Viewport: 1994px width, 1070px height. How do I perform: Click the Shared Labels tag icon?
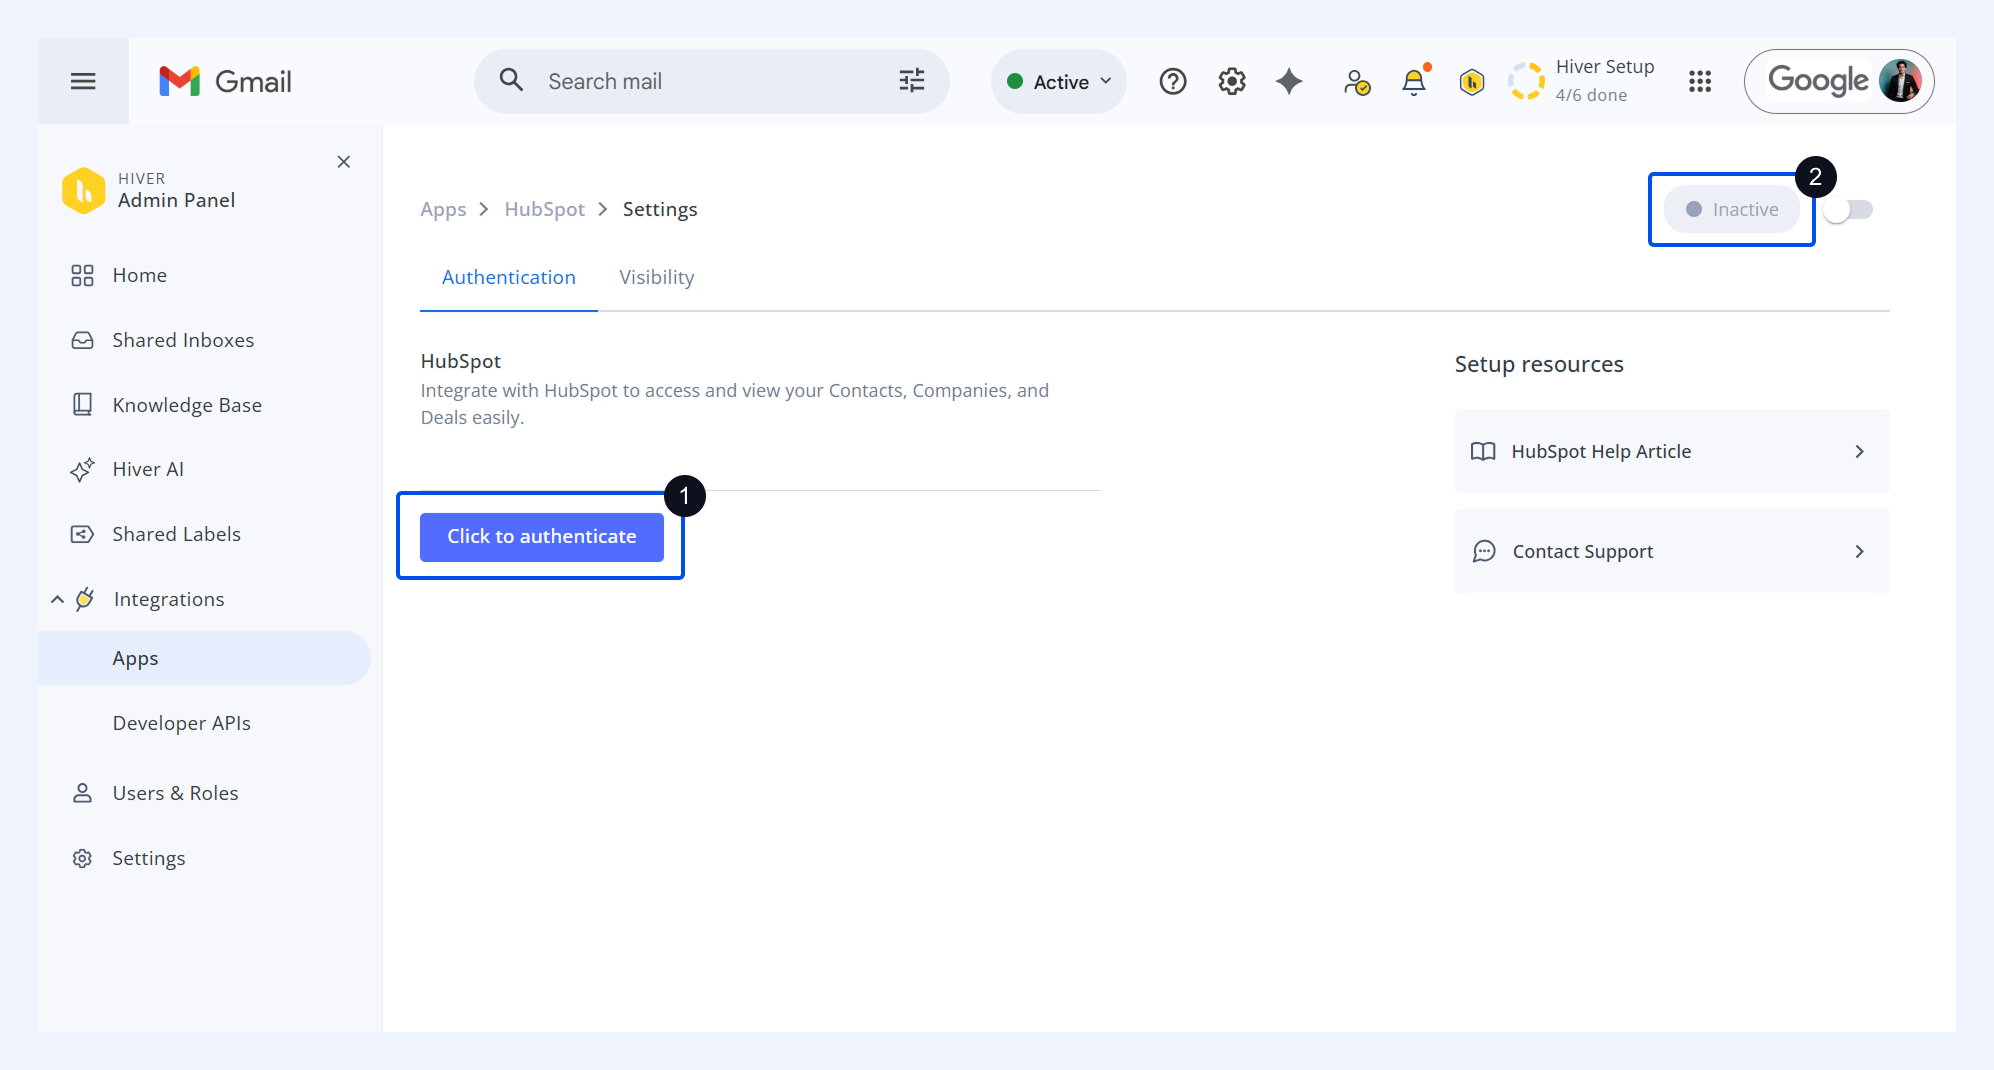pyautogui.click(x=82, y=534)
